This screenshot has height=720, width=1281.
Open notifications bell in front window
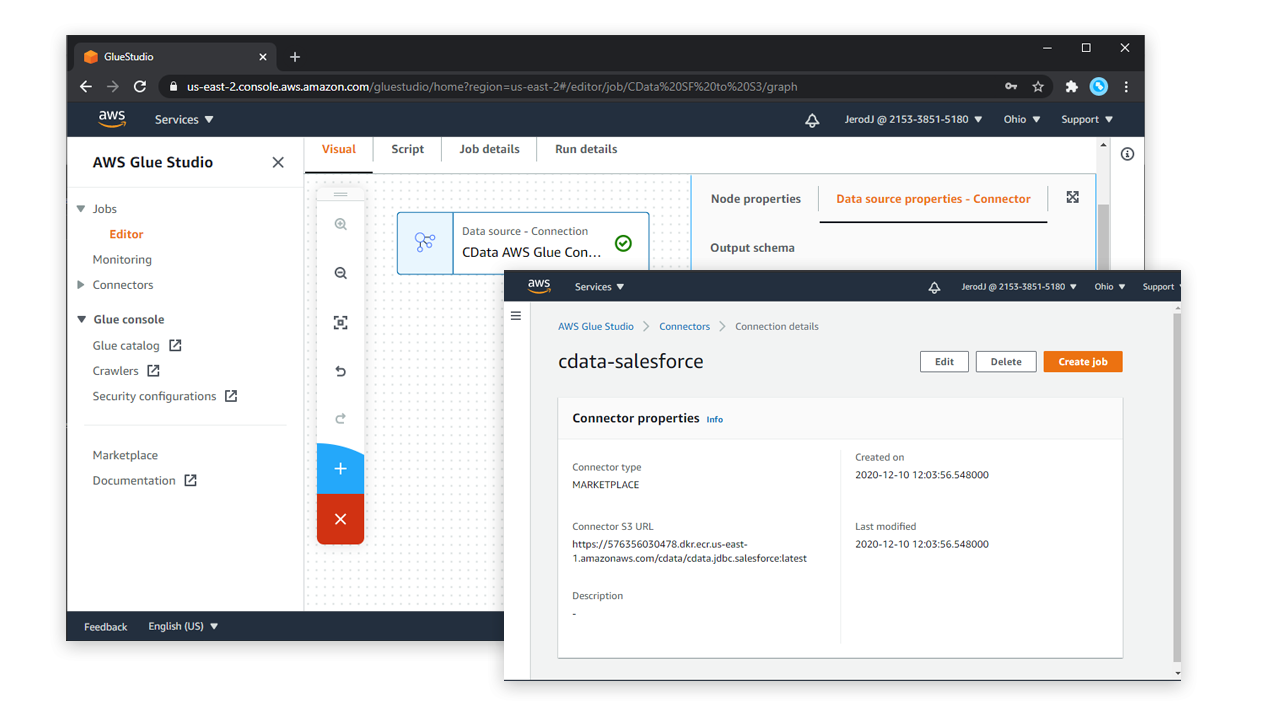pyautogui.click(x=934, y=287)
